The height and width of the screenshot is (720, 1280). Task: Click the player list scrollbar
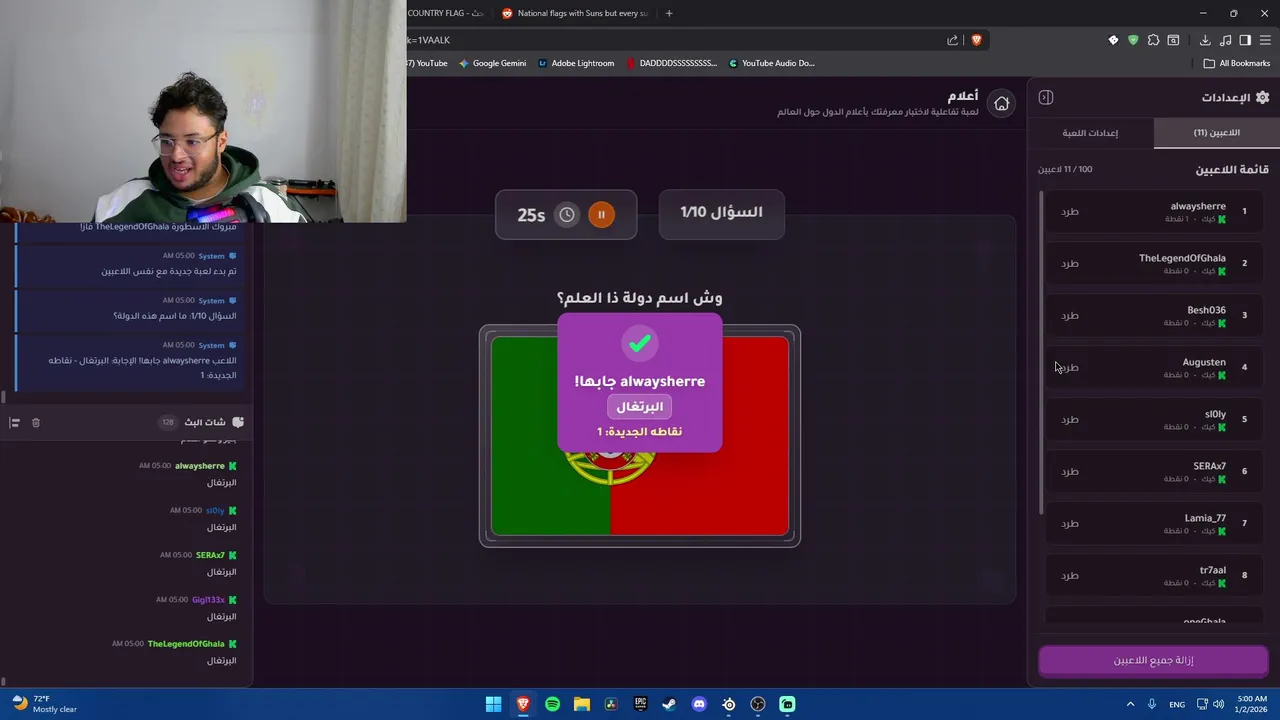coord(1041,353)
